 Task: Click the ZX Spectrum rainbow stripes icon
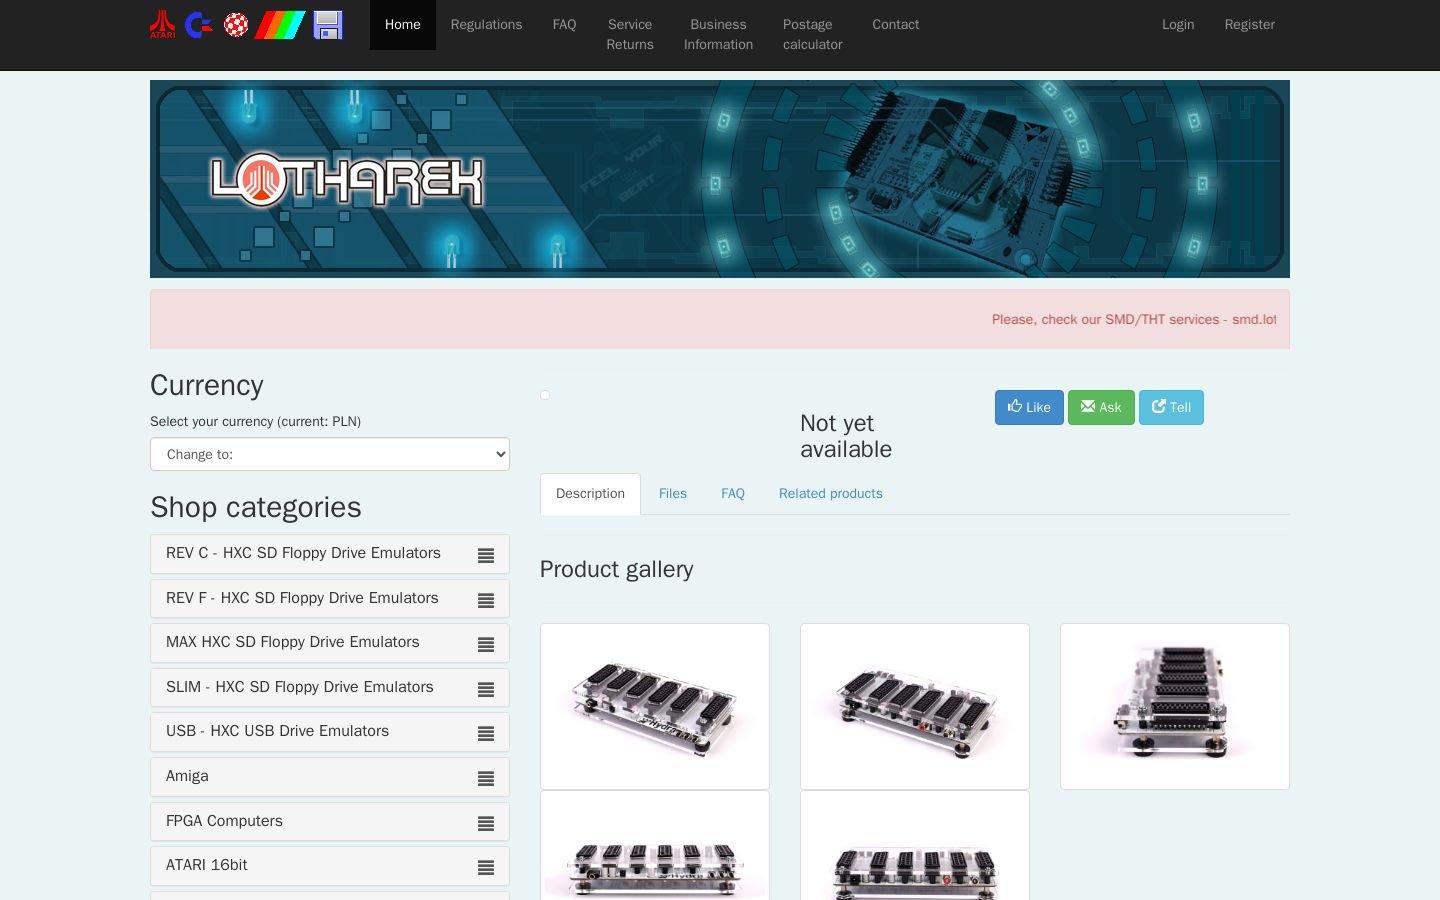tap(280, 25)
